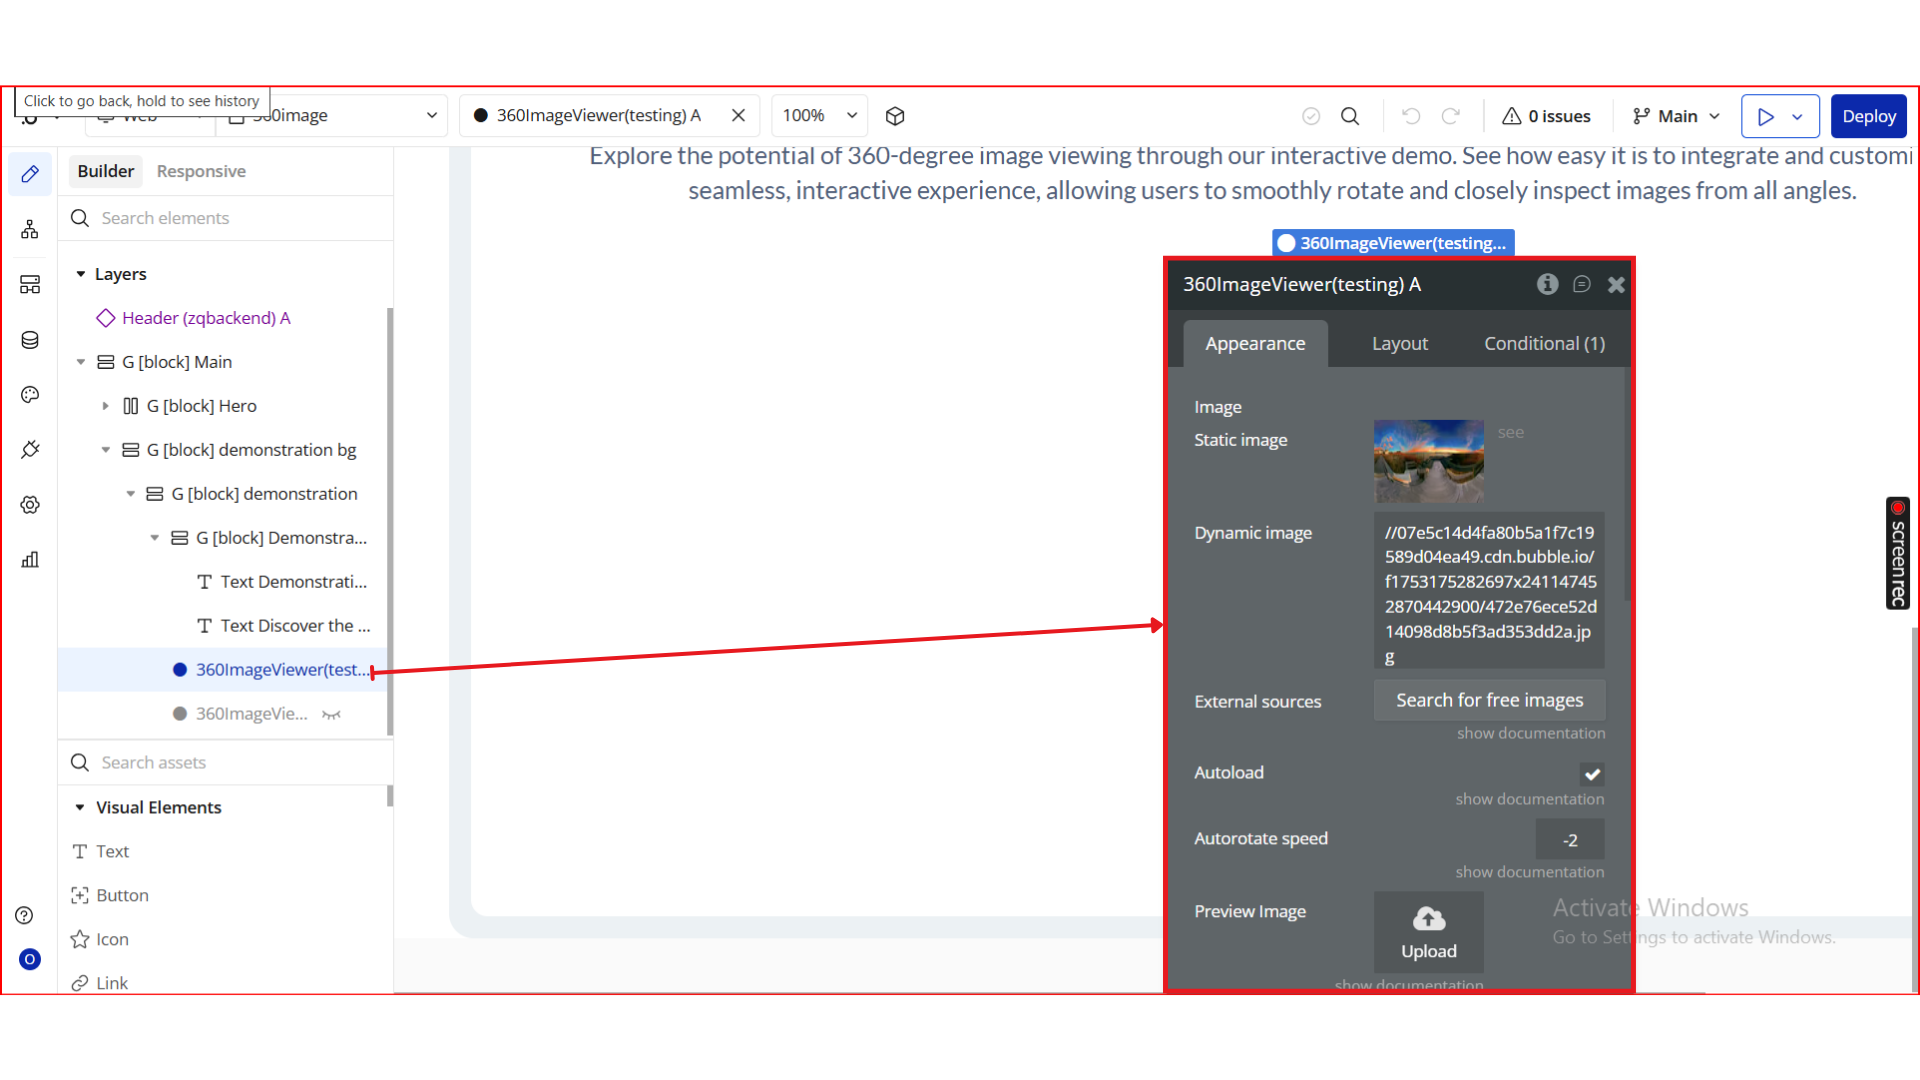Click the 3D cube icon in top bar

click(895, 116)
